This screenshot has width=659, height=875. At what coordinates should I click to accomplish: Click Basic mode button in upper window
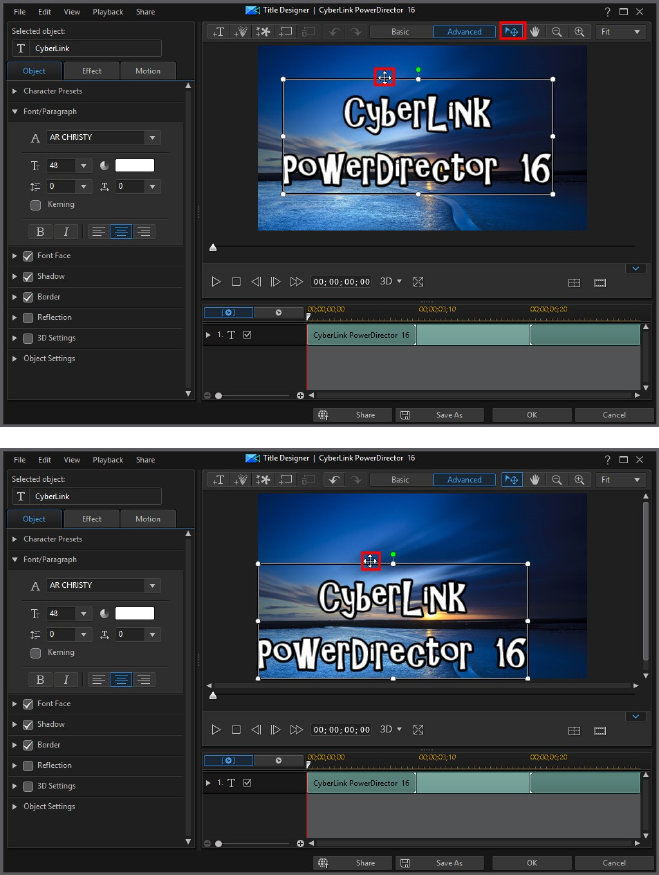[x=400, y=32]
